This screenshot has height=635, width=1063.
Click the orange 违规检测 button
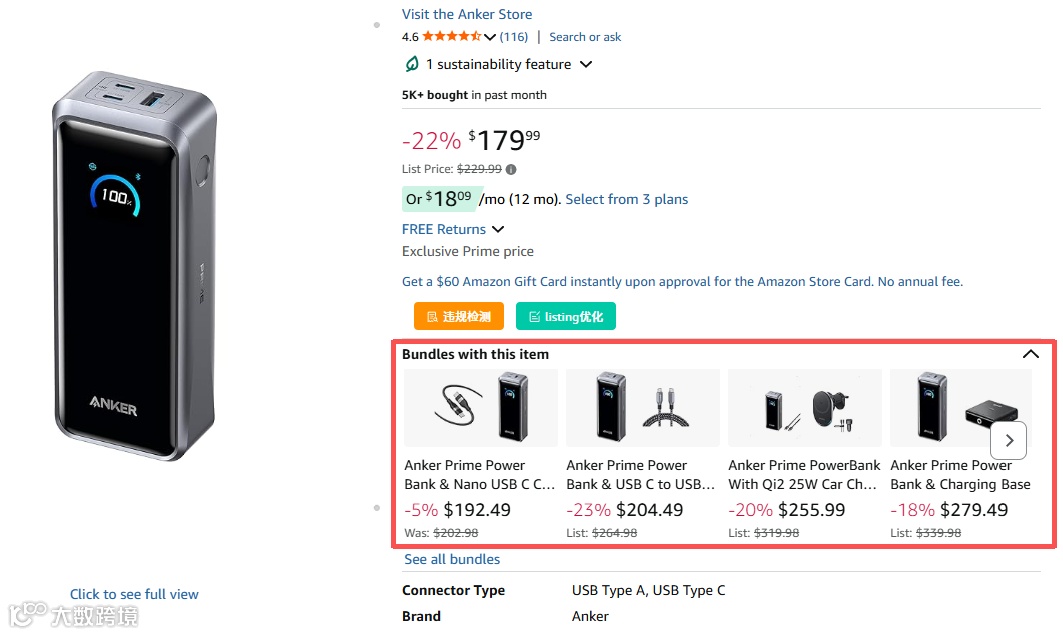pyautogui.click(x=459, y=316)
